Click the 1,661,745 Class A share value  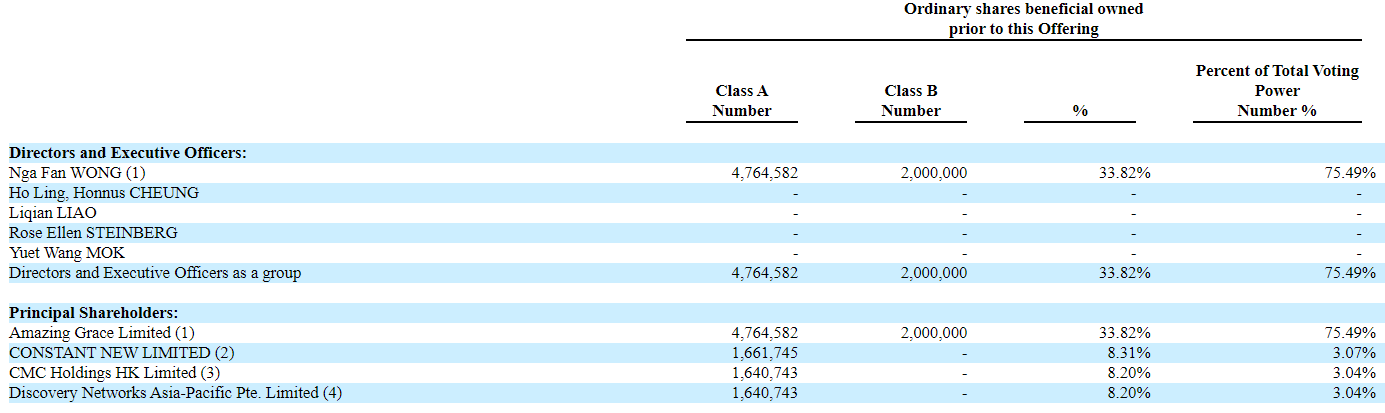point(765,353)
